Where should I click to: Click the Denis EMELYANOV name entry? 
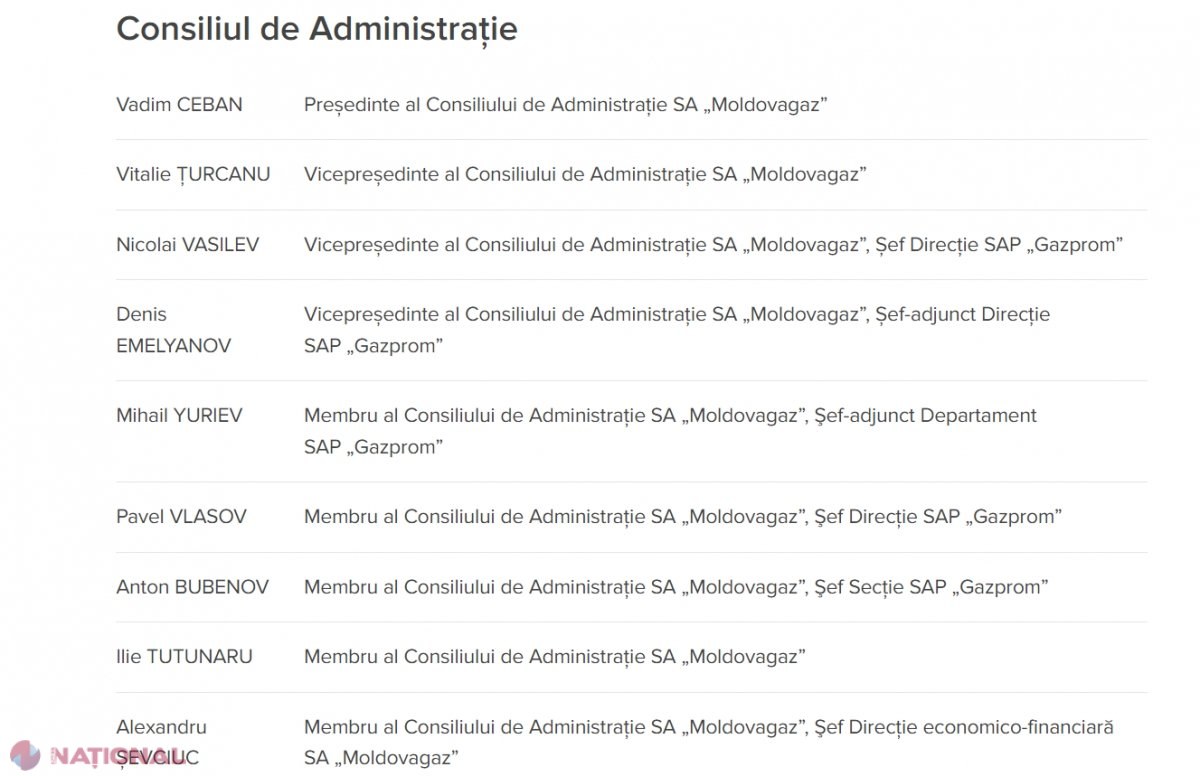(173, 330)
